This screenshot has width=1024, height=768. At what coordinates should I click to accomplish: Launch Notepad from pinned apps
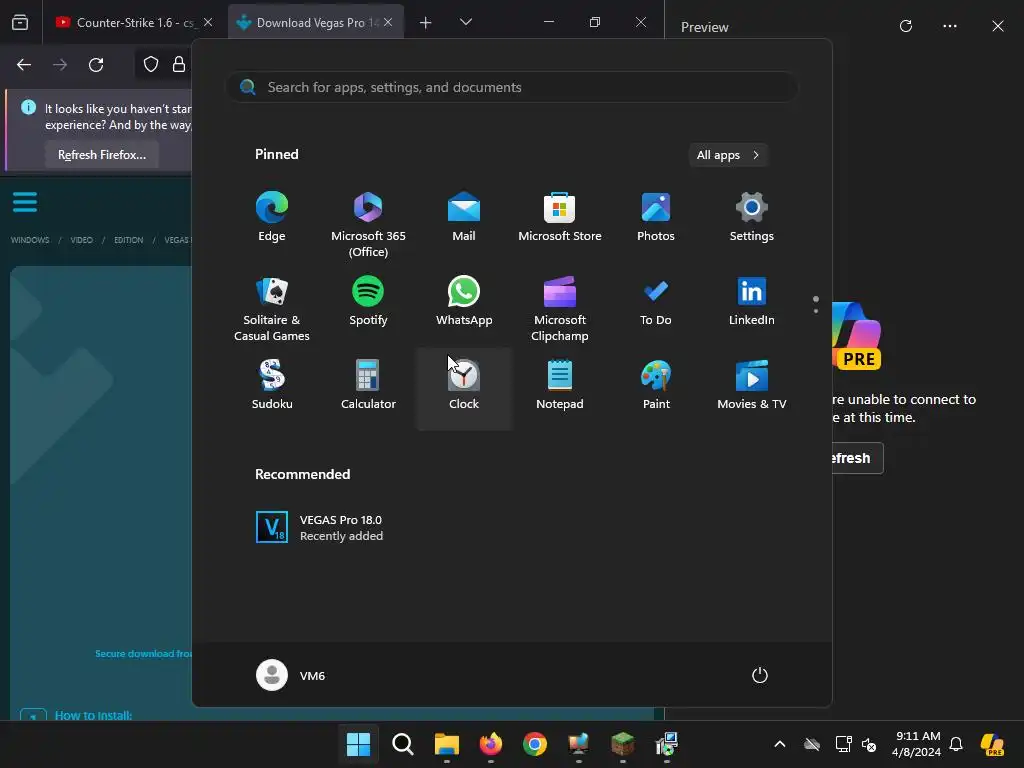[x=560, y=385]
